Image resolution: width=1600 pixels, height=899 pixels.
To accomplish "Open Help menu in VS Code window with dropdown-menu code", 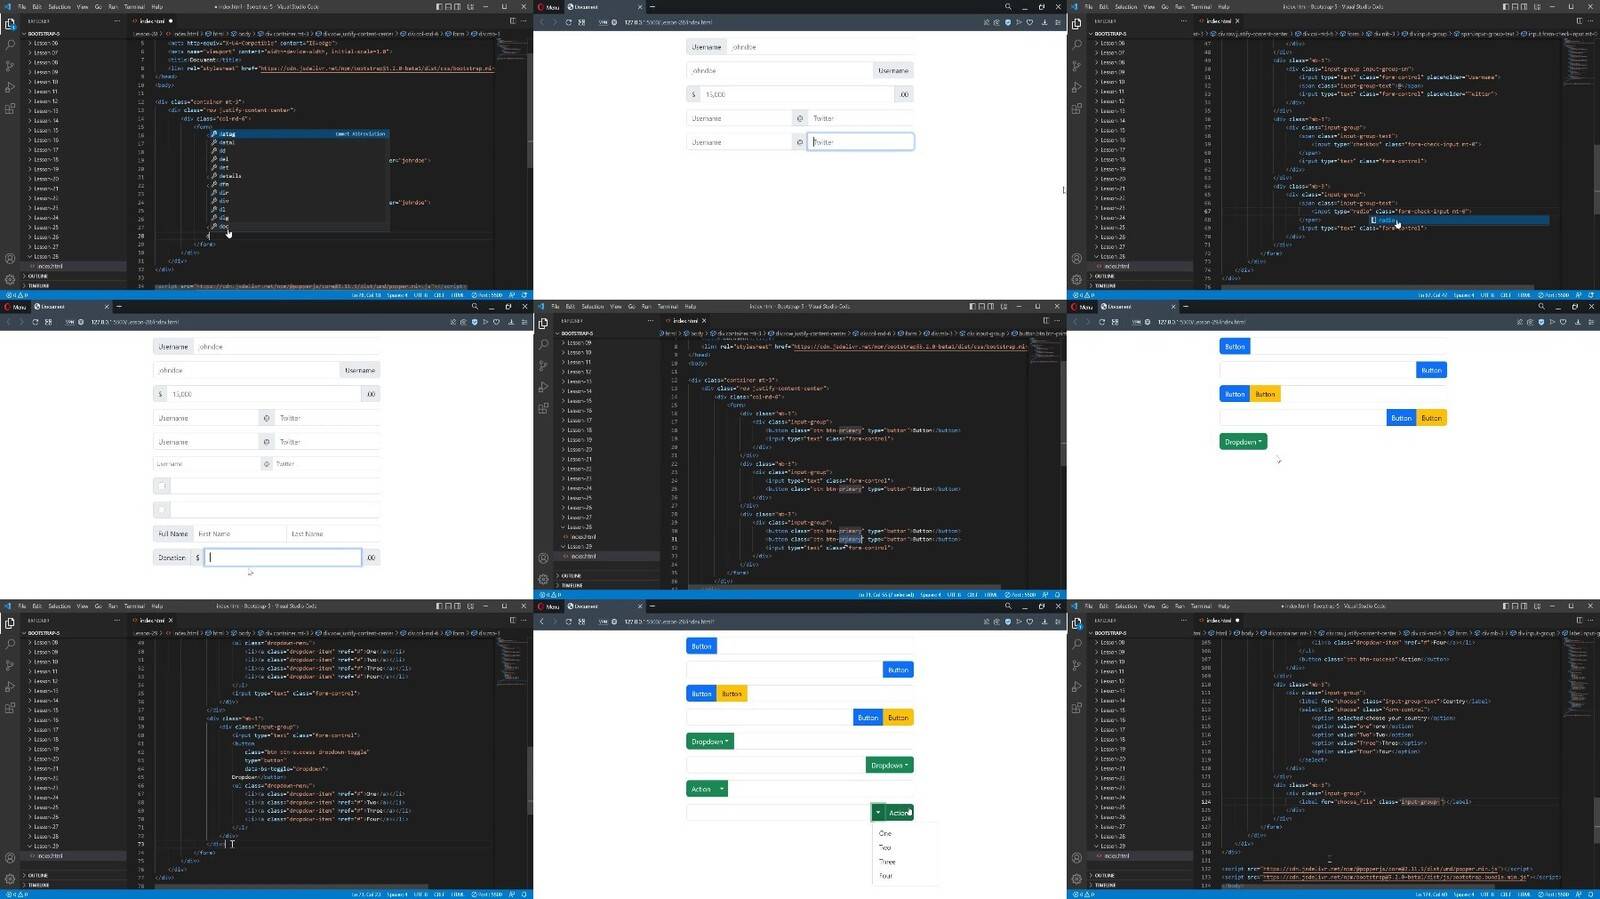I will [157, 606].
